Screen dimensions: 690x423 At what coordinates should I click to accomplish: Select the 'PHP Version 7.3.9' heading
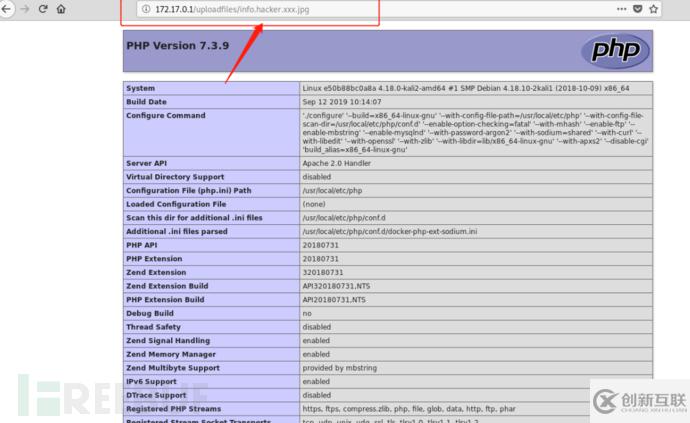click(178, 46)
